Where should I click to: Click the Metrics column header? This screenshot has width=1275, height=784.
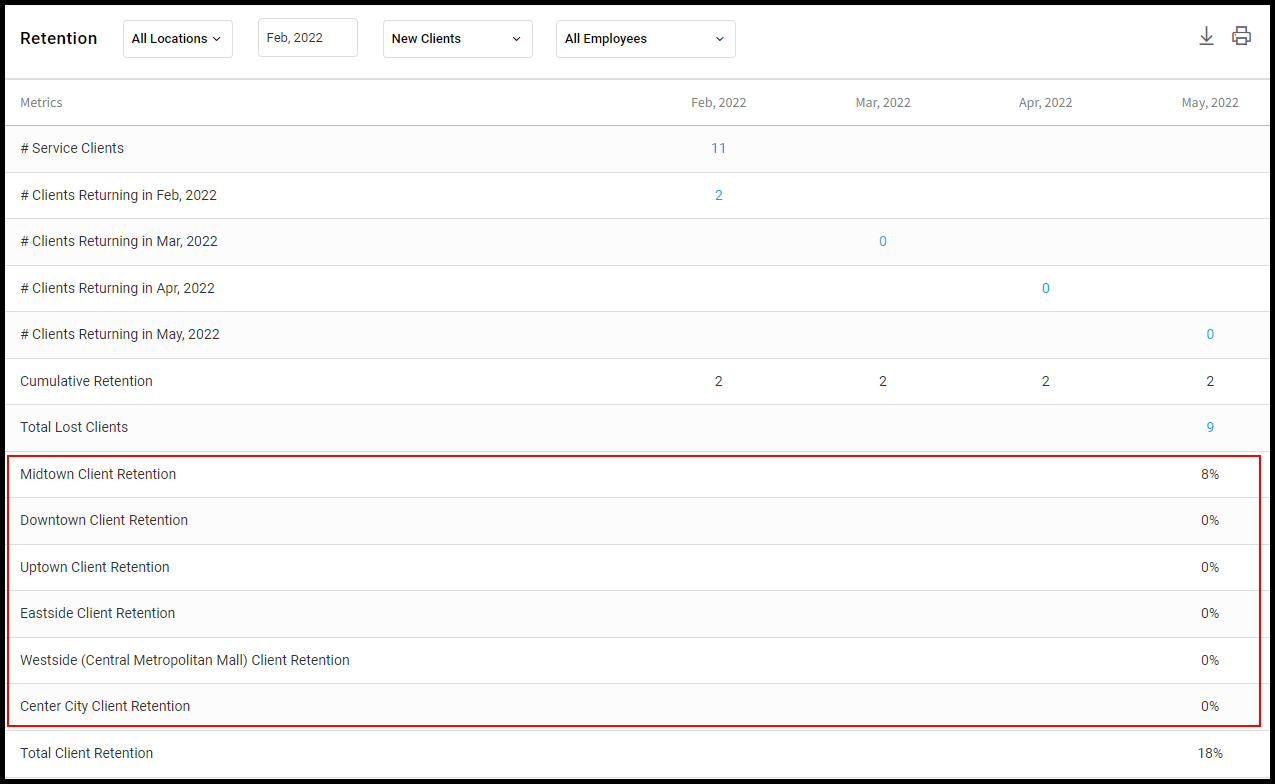coord(41,103)
